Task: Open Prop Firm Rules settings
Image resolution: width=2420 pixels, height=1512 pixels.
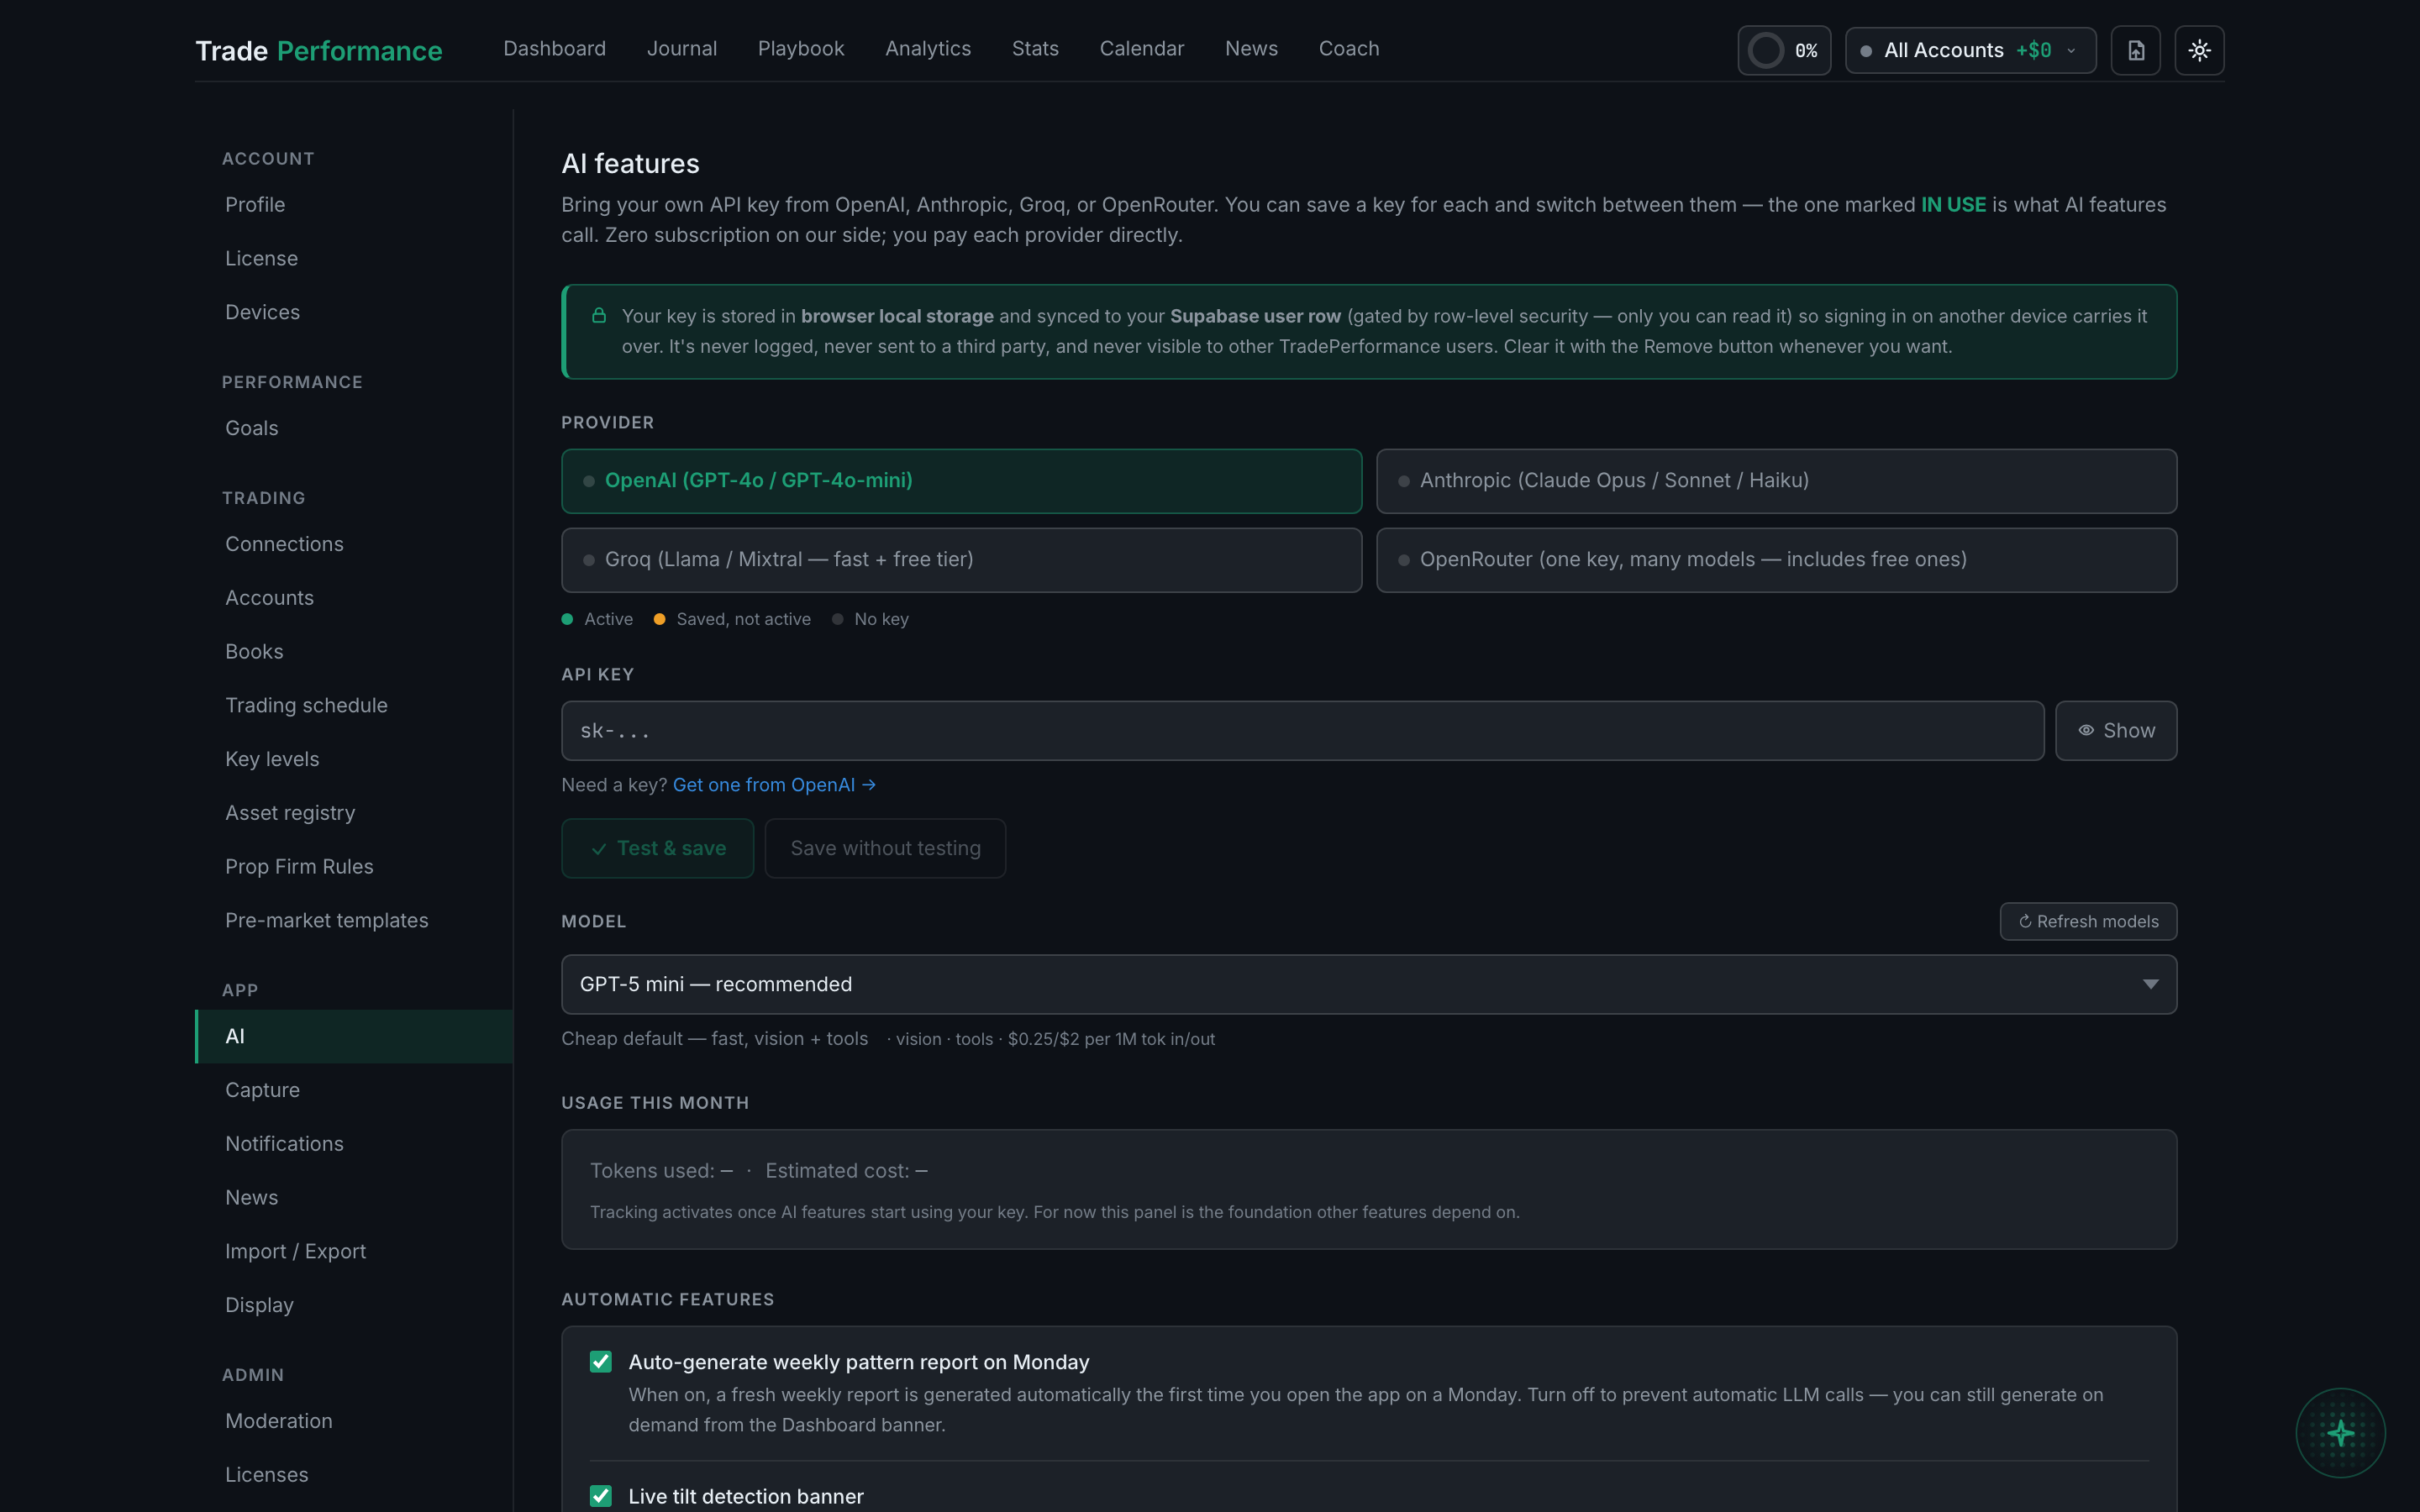Action: [355, 867]
